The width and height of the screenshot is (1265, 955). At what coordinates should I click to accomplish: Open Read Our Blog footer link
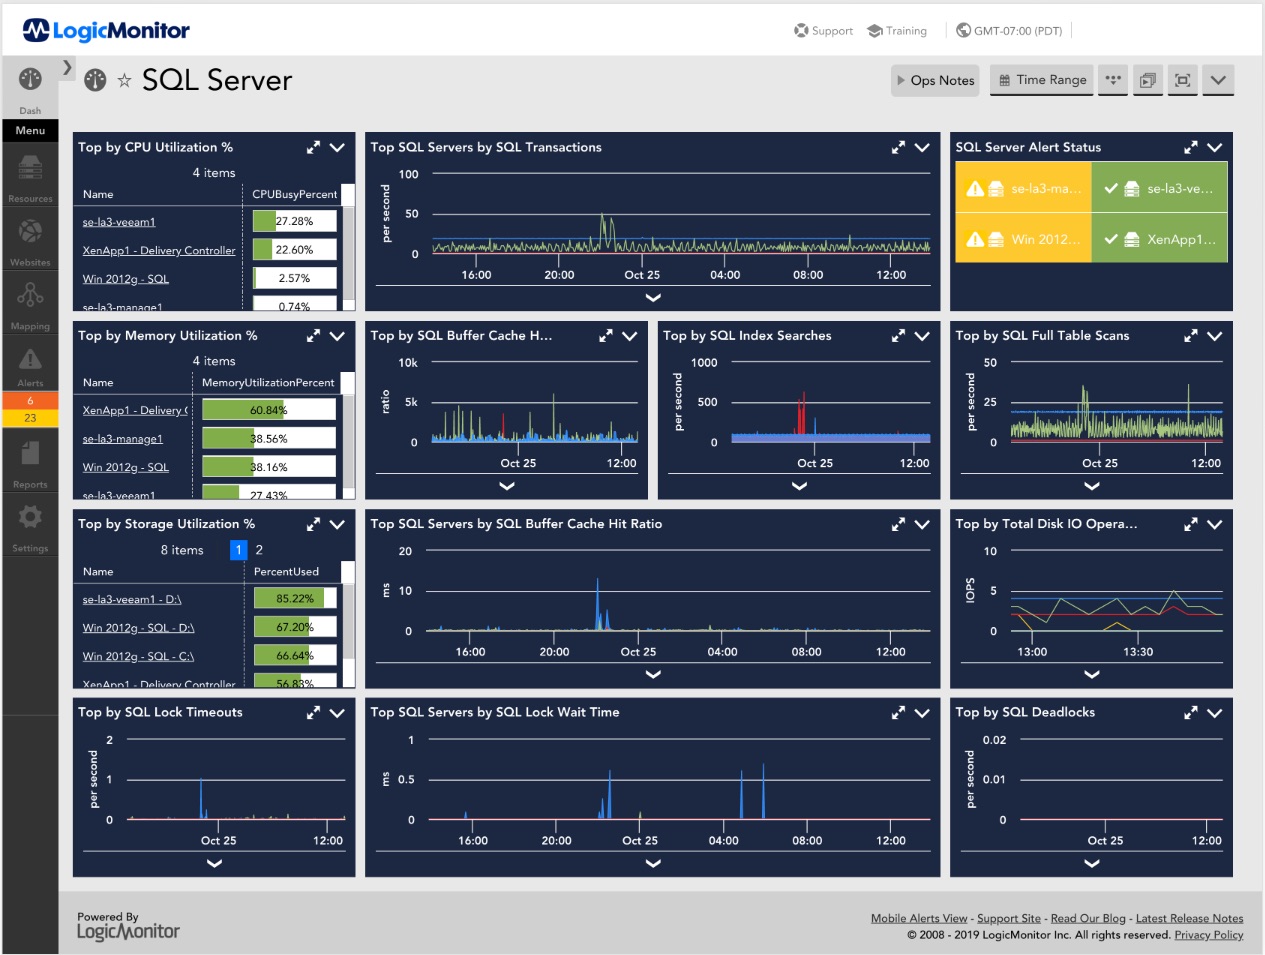1088,918
